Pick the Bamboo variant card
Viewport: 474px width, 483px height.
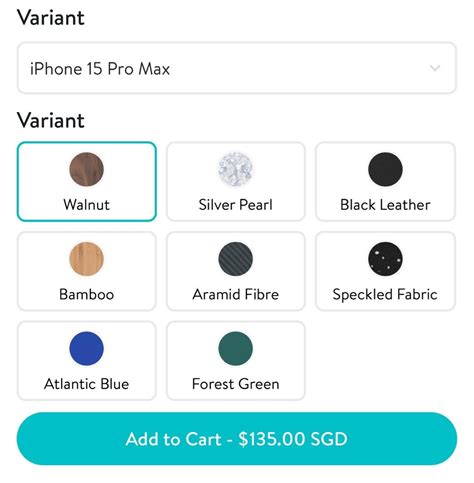pyautogui.click(x=87, y=271)
